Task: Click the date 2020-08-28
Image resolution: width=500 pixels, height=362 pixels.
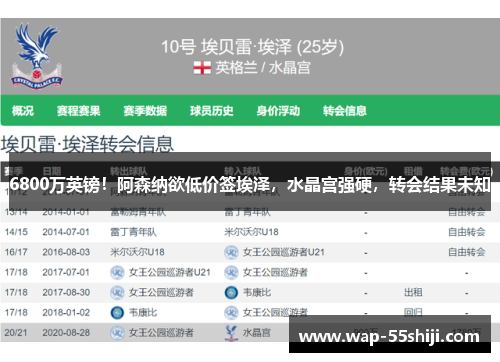Action: pos(66,333)
